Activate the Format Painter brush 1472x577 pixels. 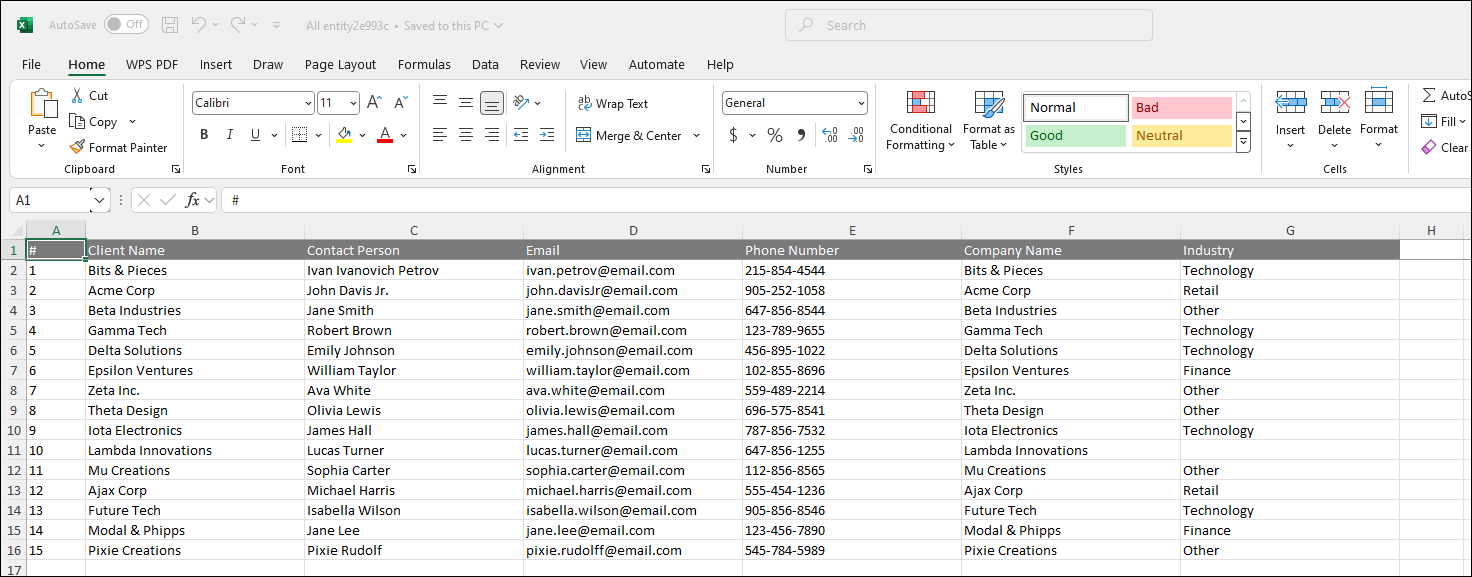(118, 147)
